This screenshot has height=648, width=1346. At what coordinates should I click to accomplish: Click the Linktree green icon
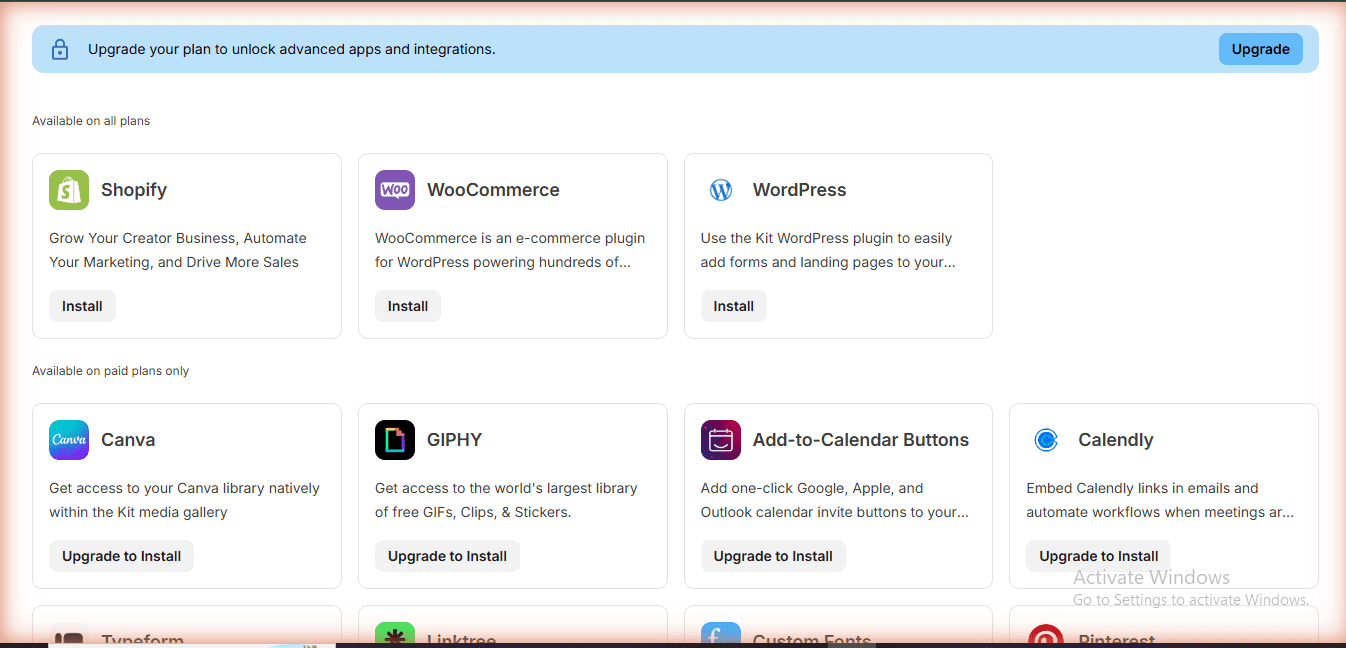(395, 634)
